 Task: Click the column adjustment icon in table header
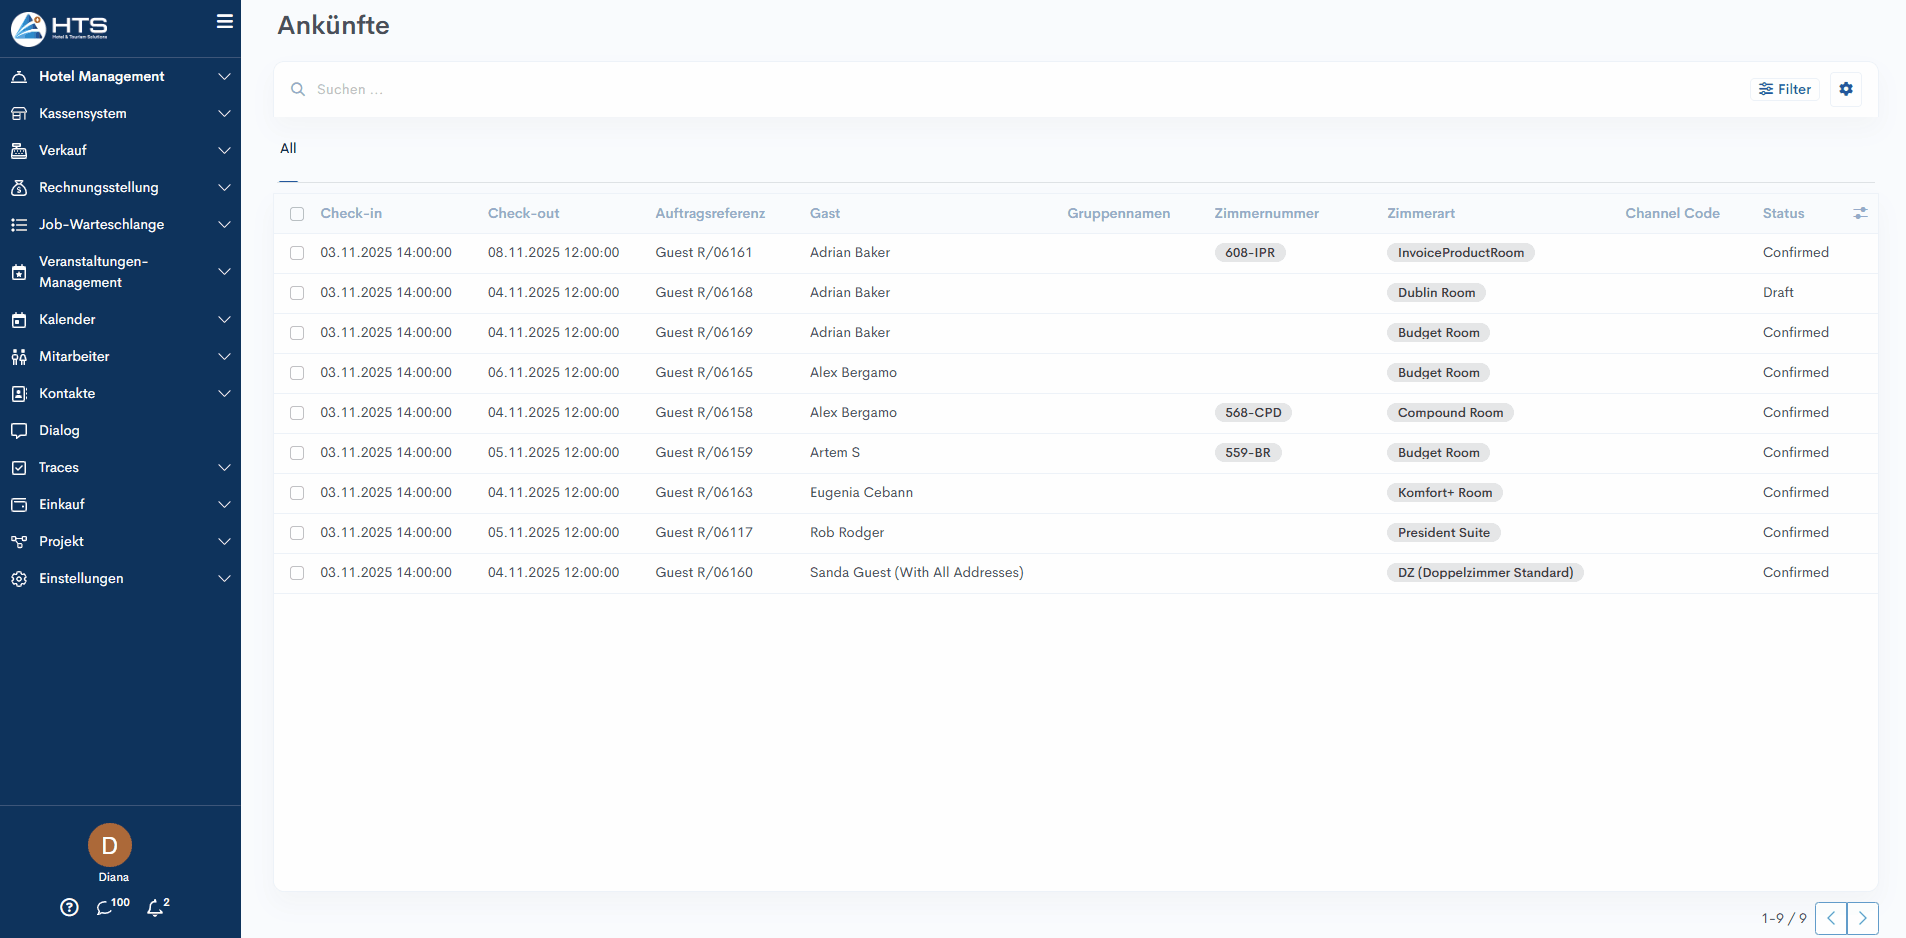pos(1860,213)
